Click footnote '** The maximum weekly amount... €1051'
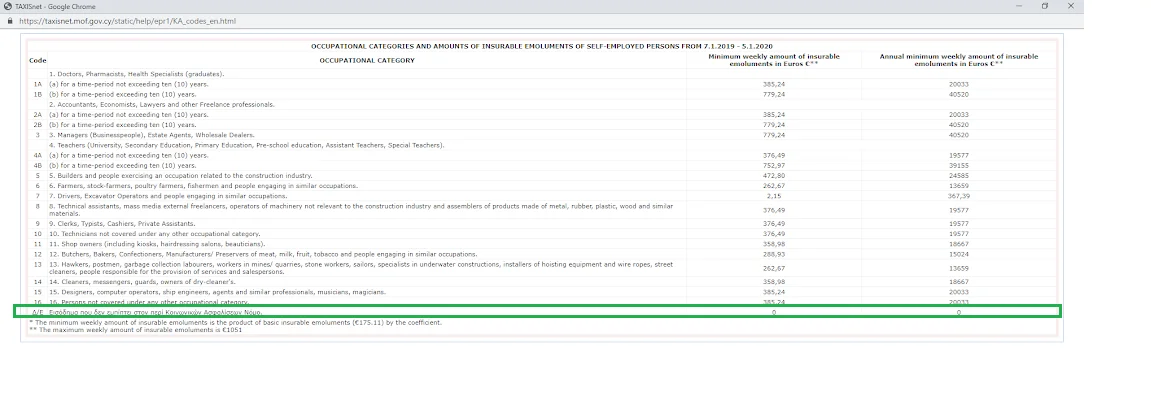 (x=136, y=330)
